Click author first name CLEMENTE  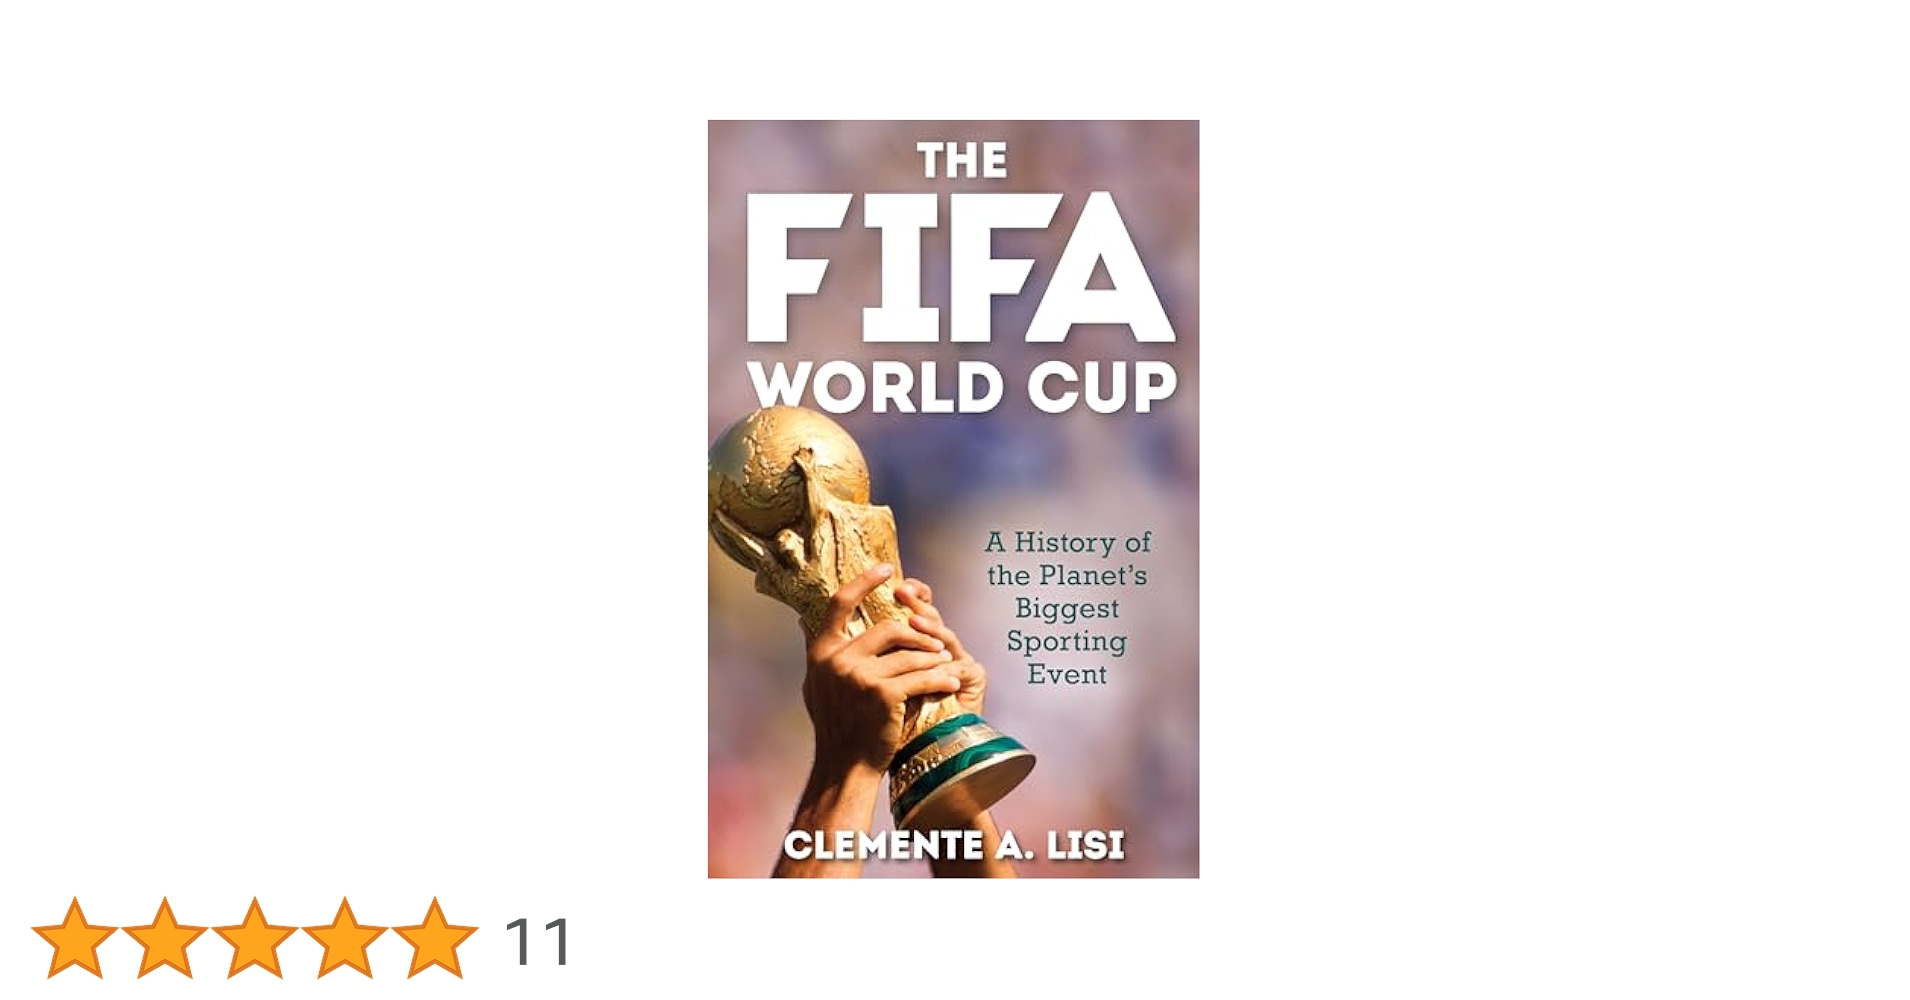pos(883,846)
